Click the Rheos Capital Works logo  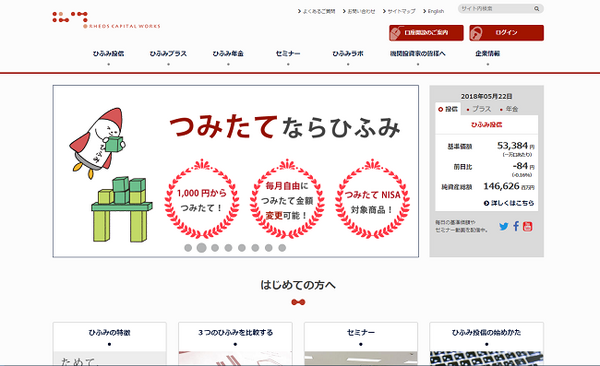tap(106, 20)
